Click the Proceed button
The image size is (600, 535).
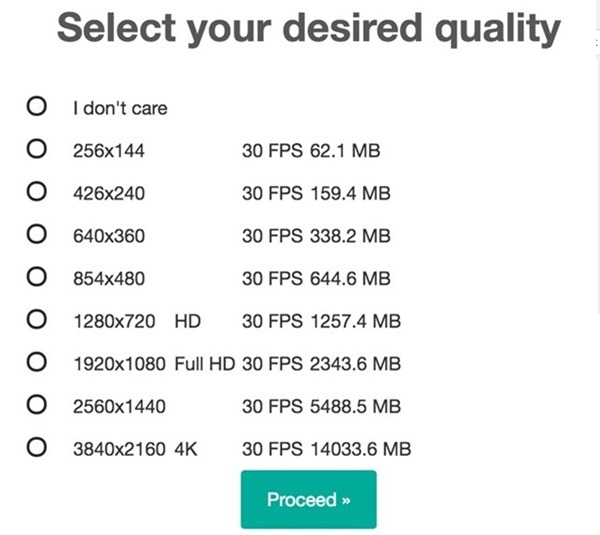click(308, 499)
